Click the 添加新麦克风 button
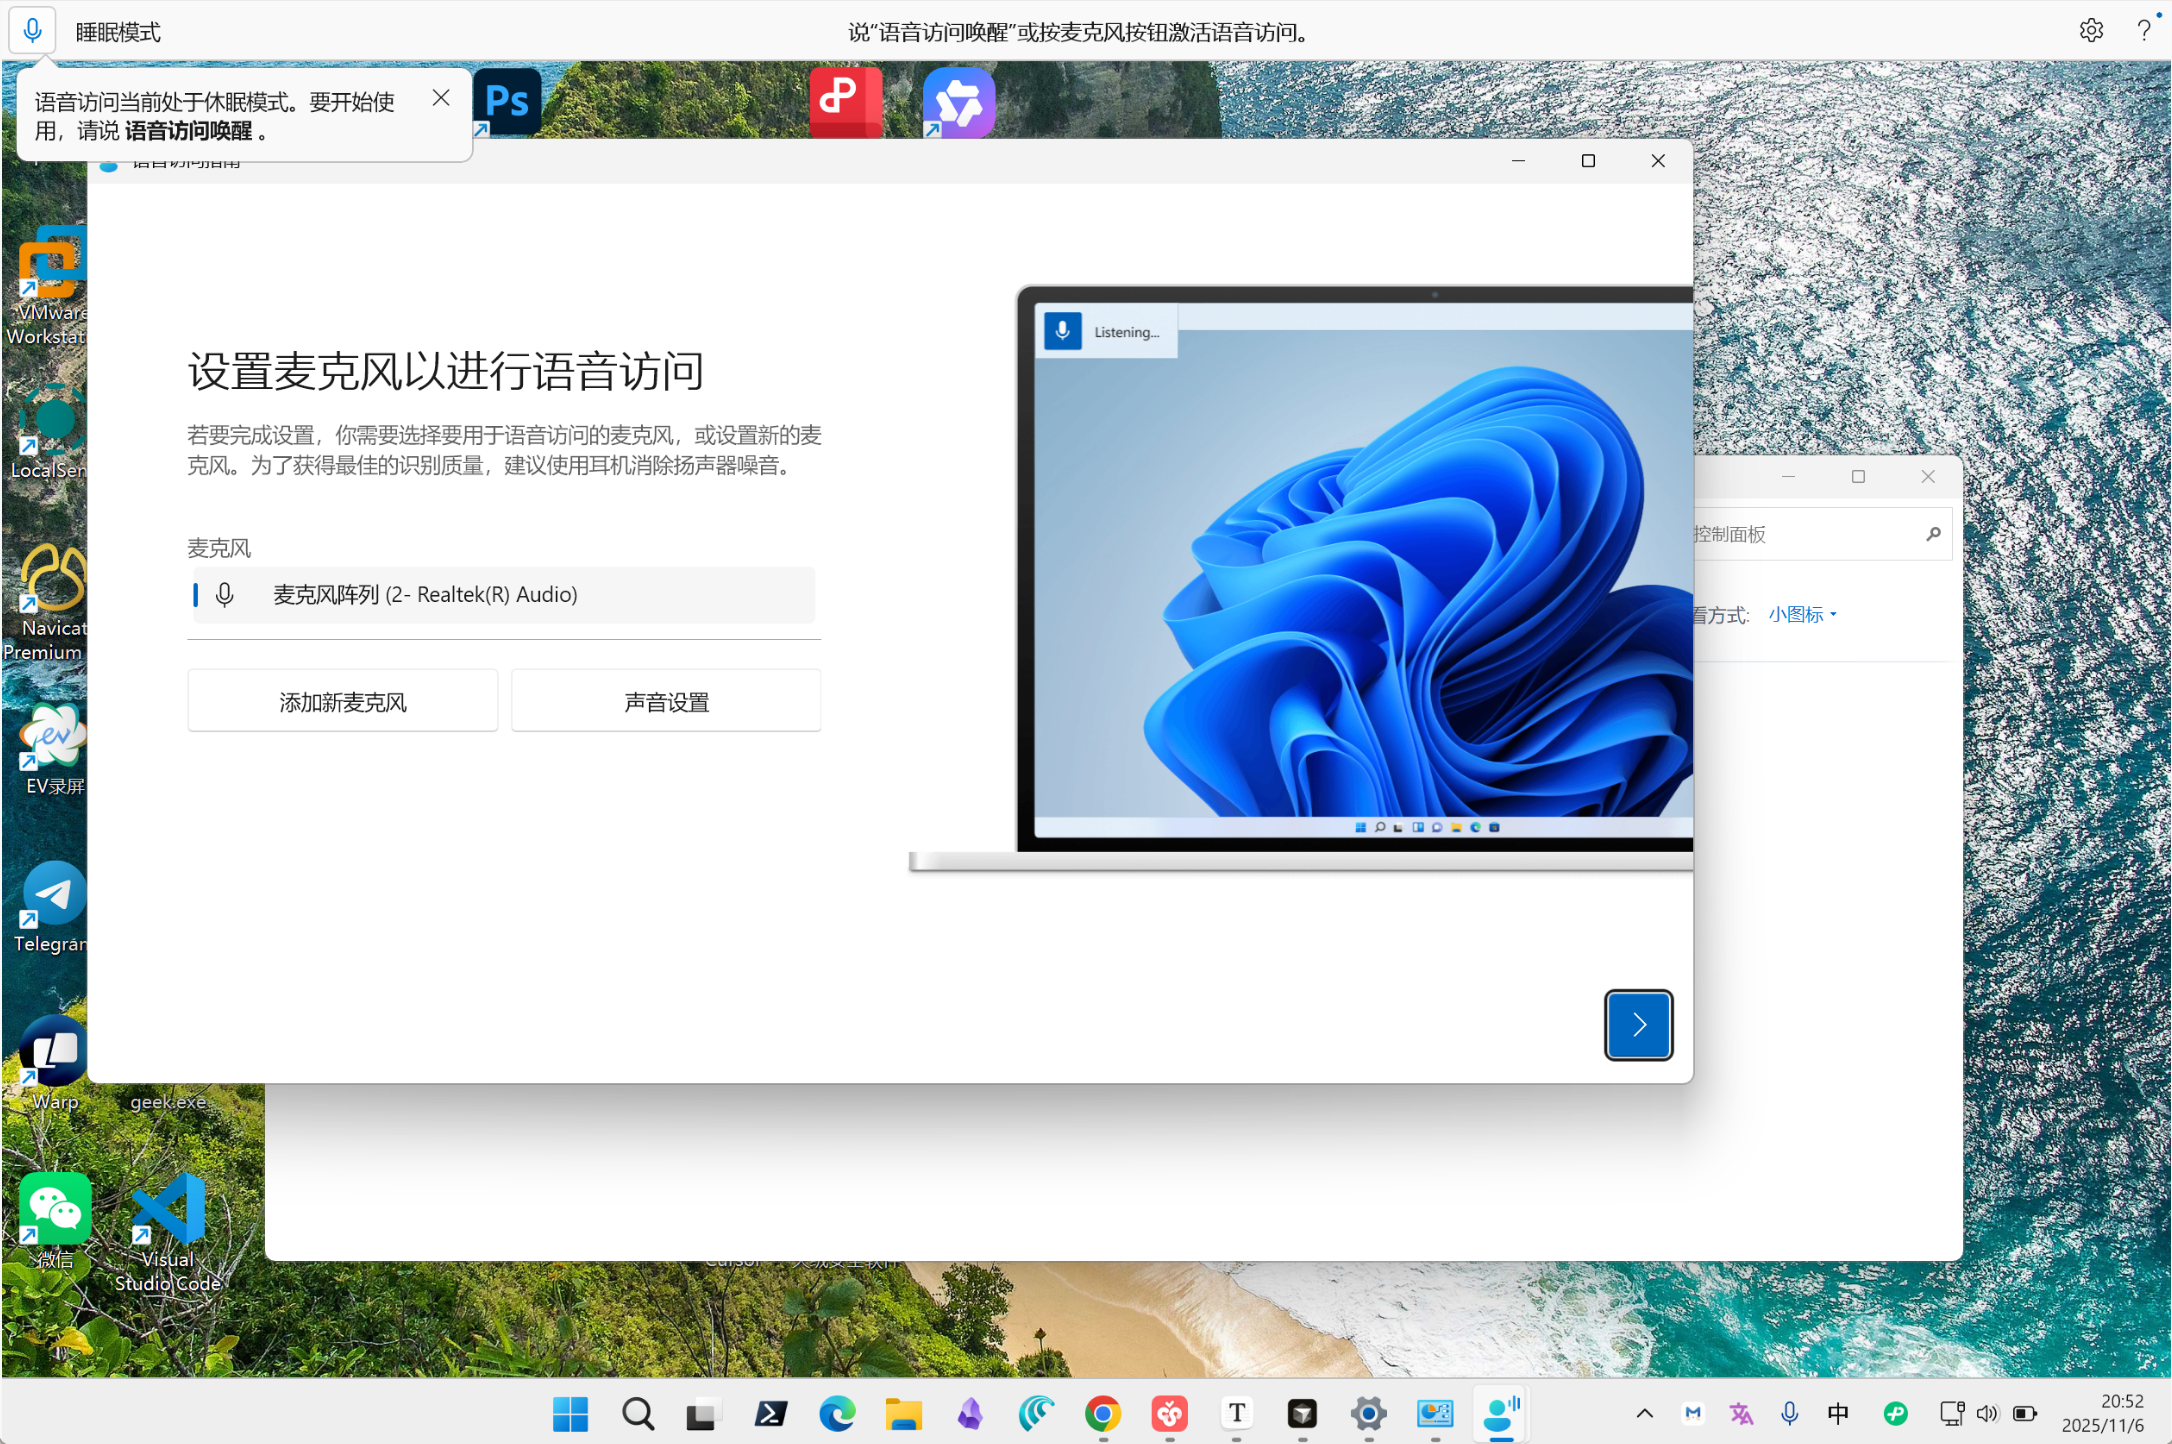Image resolution: width=2172 pixels, height=1444 pixels. 342,700
